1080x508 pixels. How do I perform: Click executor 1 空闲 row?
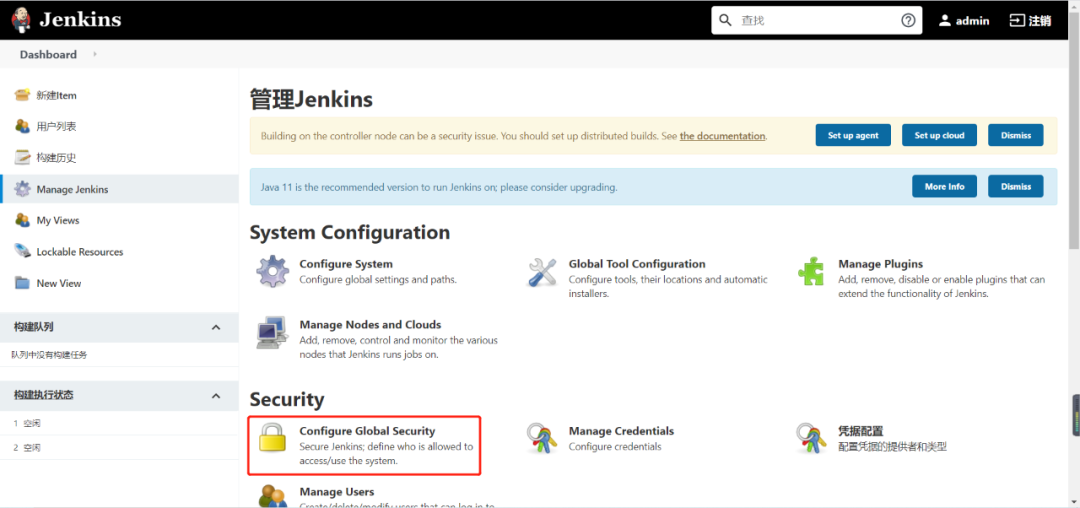119,423
